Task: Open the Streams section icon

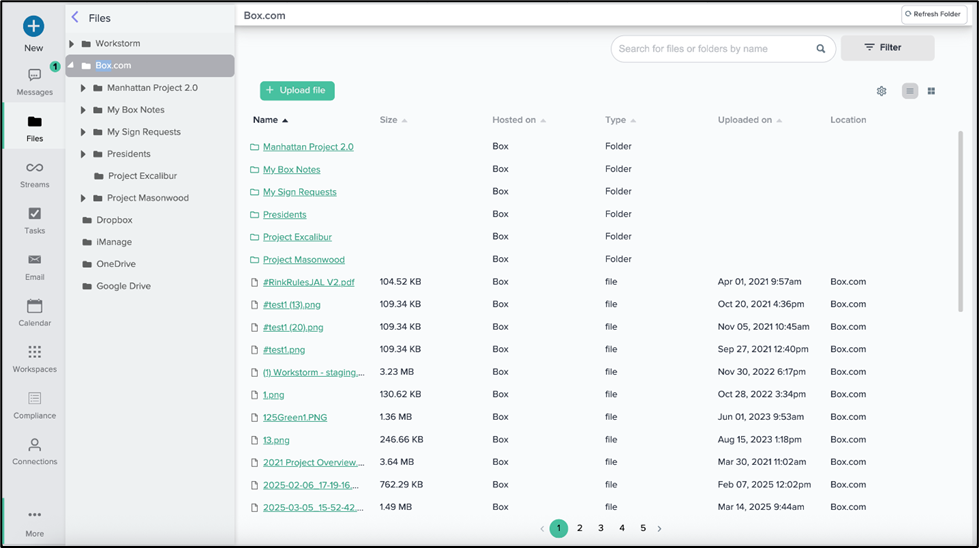Action: pyautogui.click(x=34, y=167)
